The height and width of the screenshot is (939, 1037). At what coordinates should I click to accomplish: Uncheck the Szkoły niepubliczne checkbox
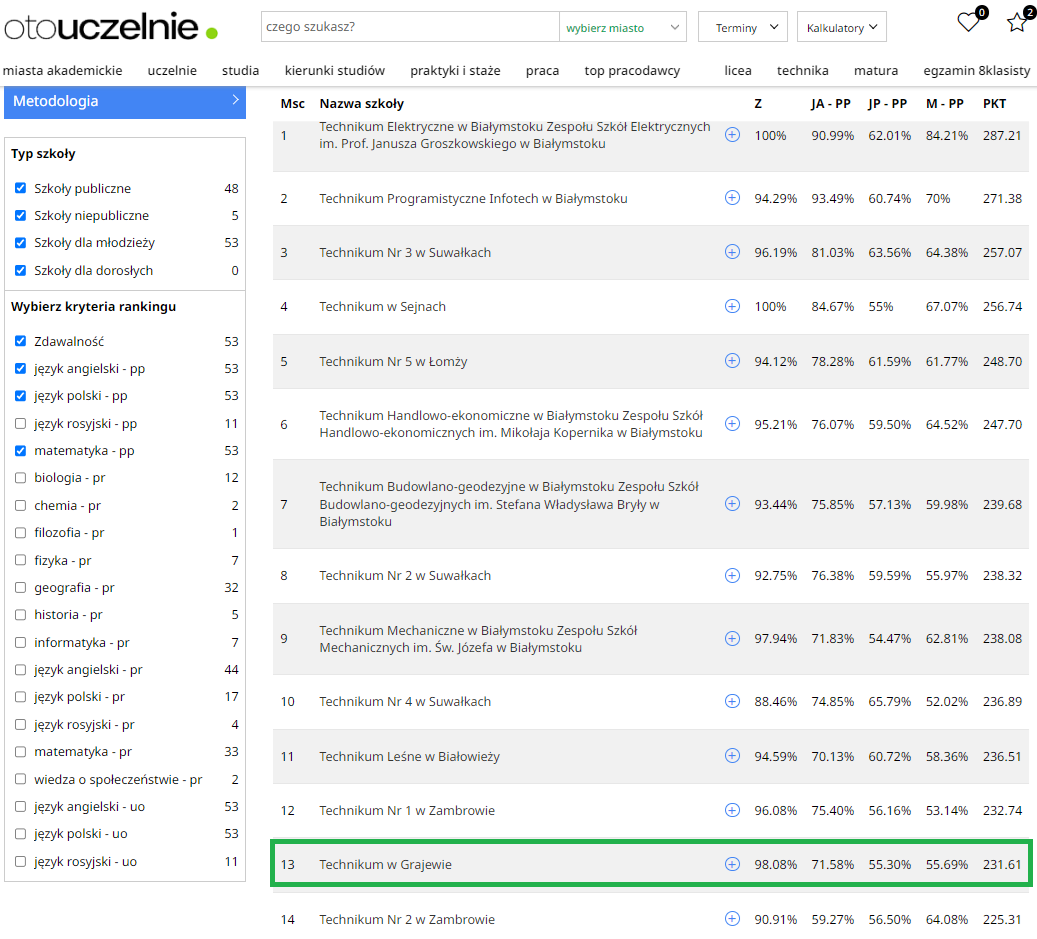pyautogui.click(x=21, y=216)
